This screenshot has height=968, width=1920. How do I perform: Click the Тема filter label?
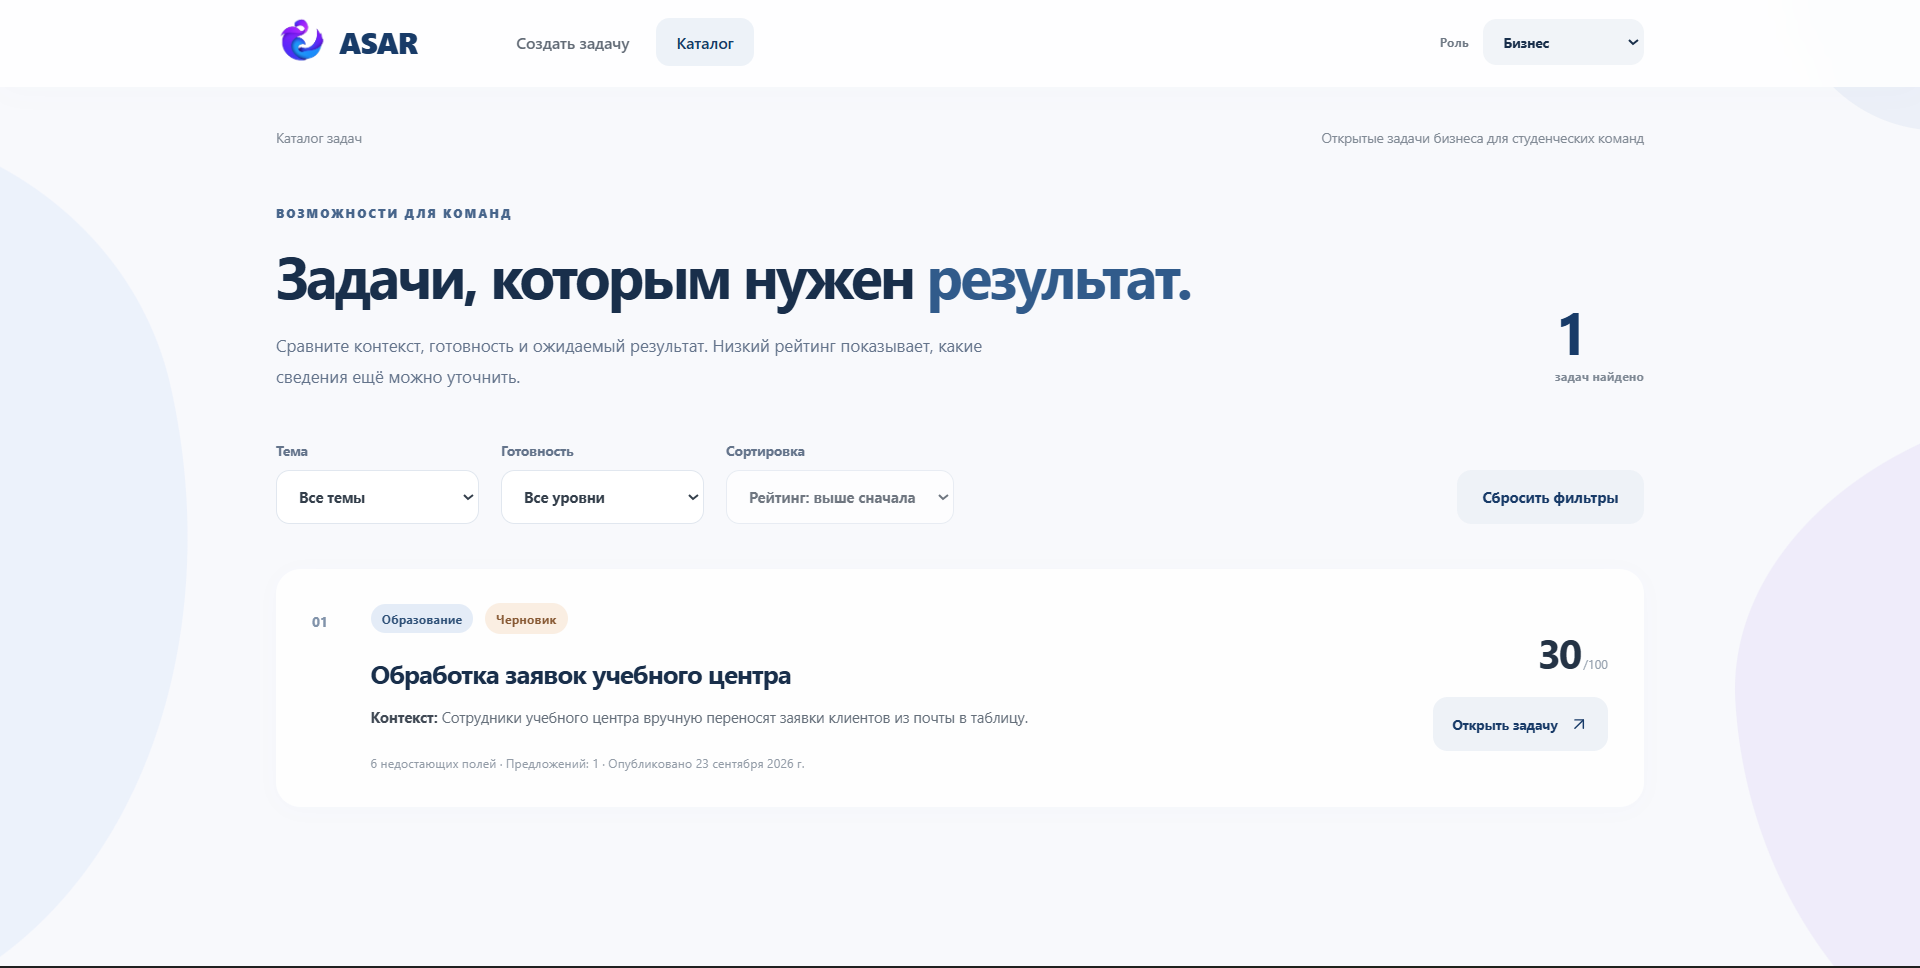tap(292, 451)
